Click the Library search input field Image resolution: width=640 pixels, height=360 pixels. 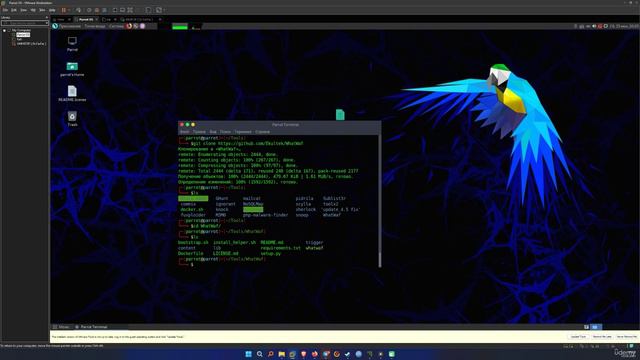click(x=24, y=23)
